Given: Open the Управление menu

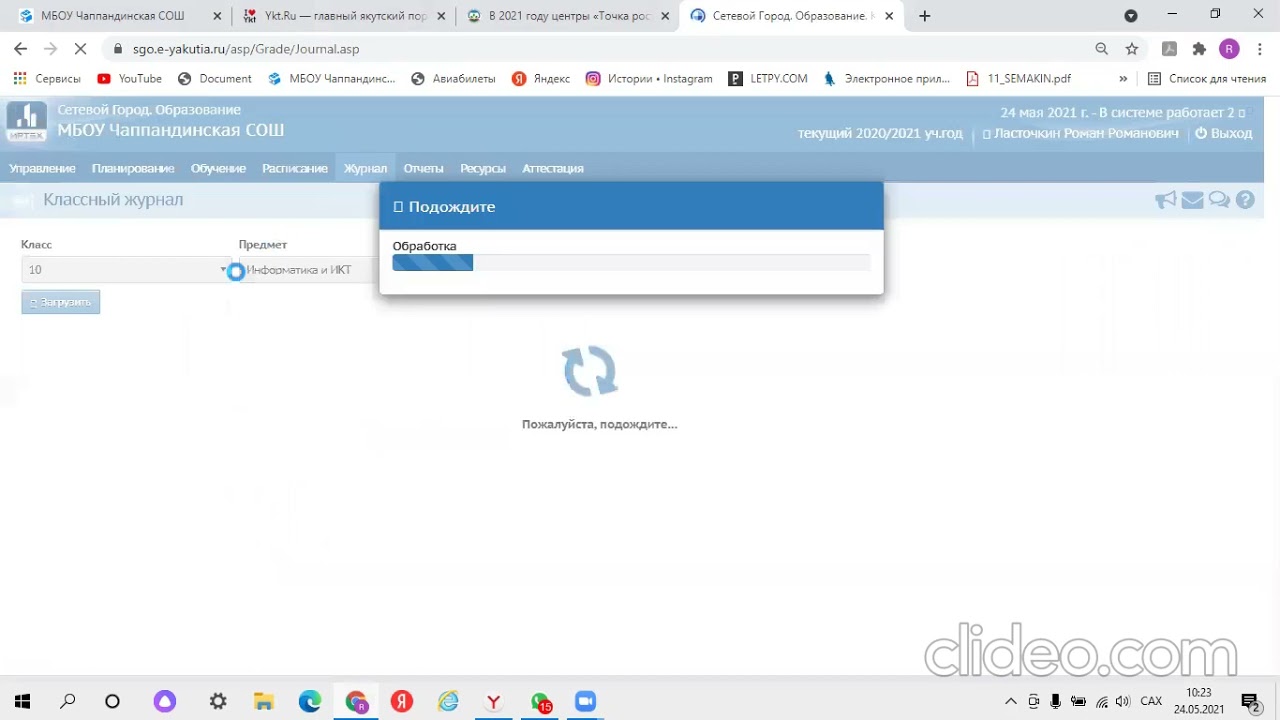Looking at the screenshot, I should (x=42, y=168).
